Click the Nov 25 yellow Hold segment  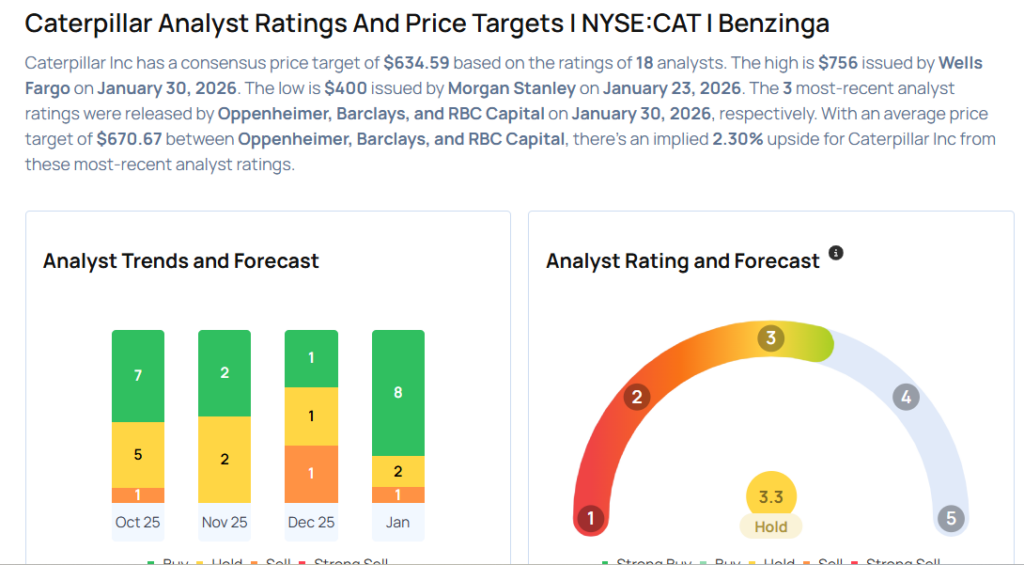(225, 459)
